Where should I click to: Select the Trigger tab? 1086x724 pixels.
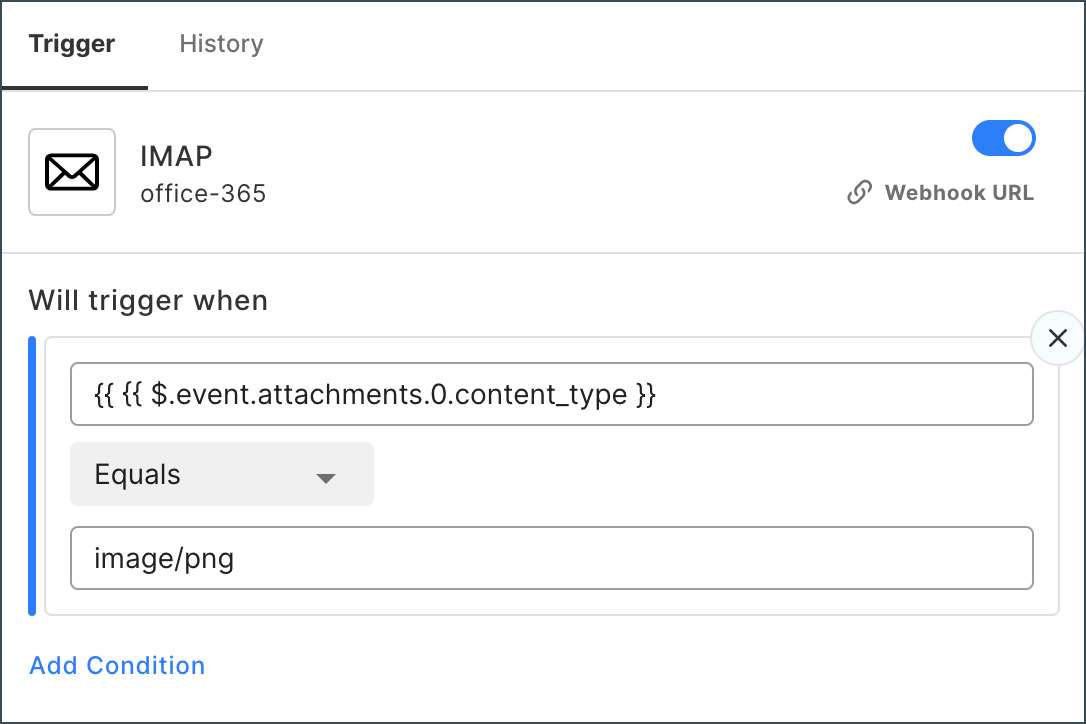click(72, 44)
